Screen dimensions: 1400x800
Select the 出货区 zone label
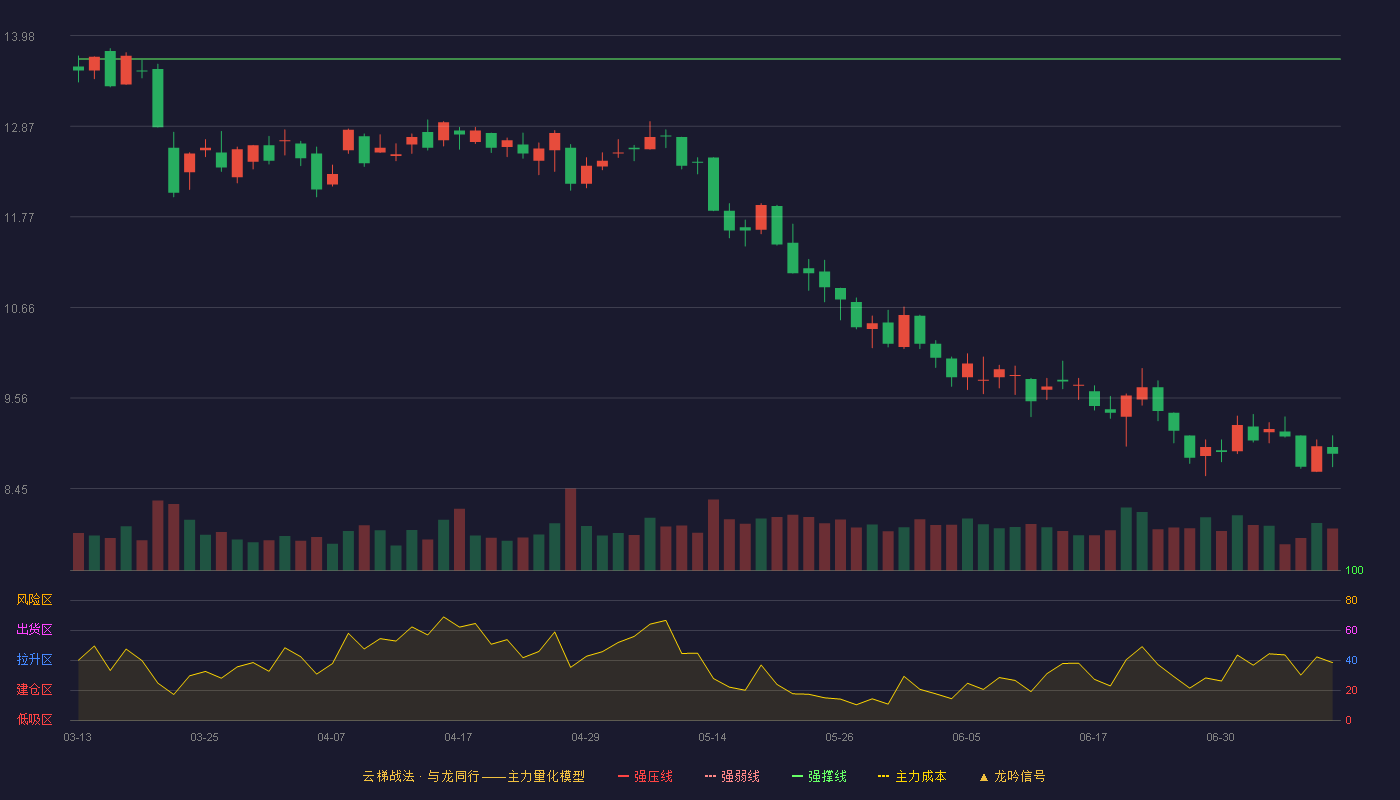[34, 630]
